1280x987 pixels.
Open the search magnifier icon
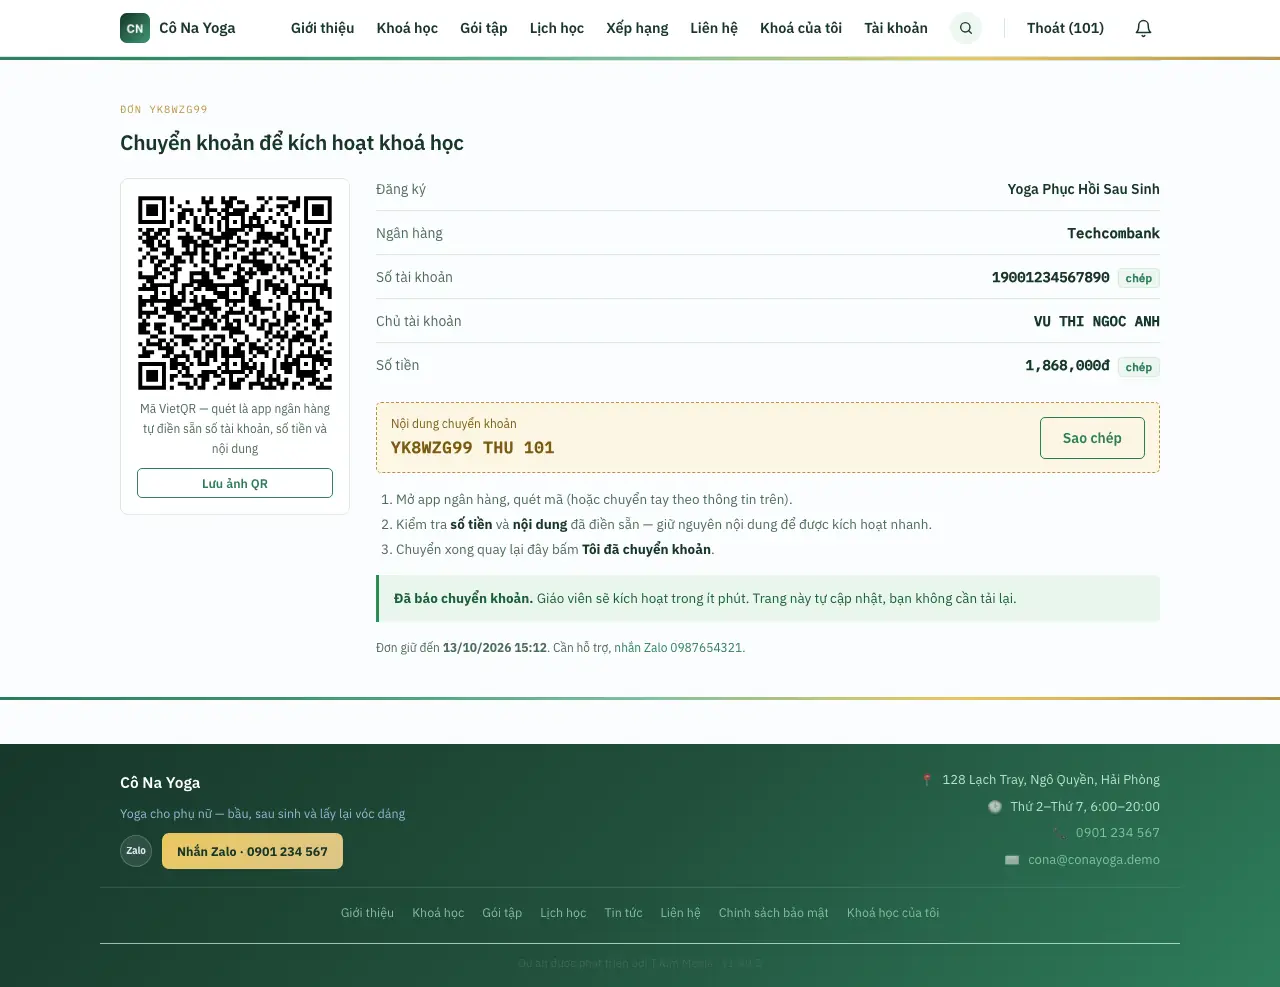(x=966, y=28)
